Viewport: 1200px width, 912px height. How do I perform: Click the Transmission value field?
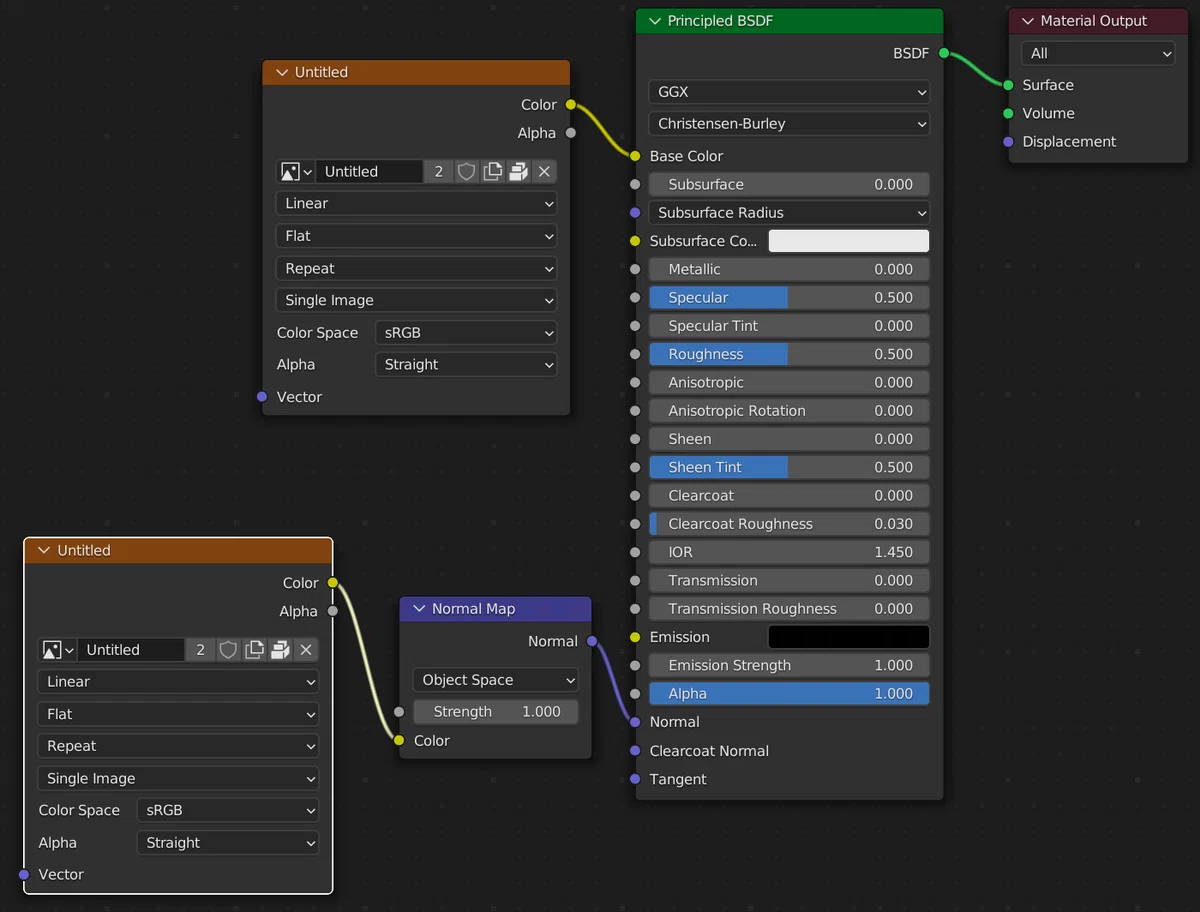coord(789,581)
